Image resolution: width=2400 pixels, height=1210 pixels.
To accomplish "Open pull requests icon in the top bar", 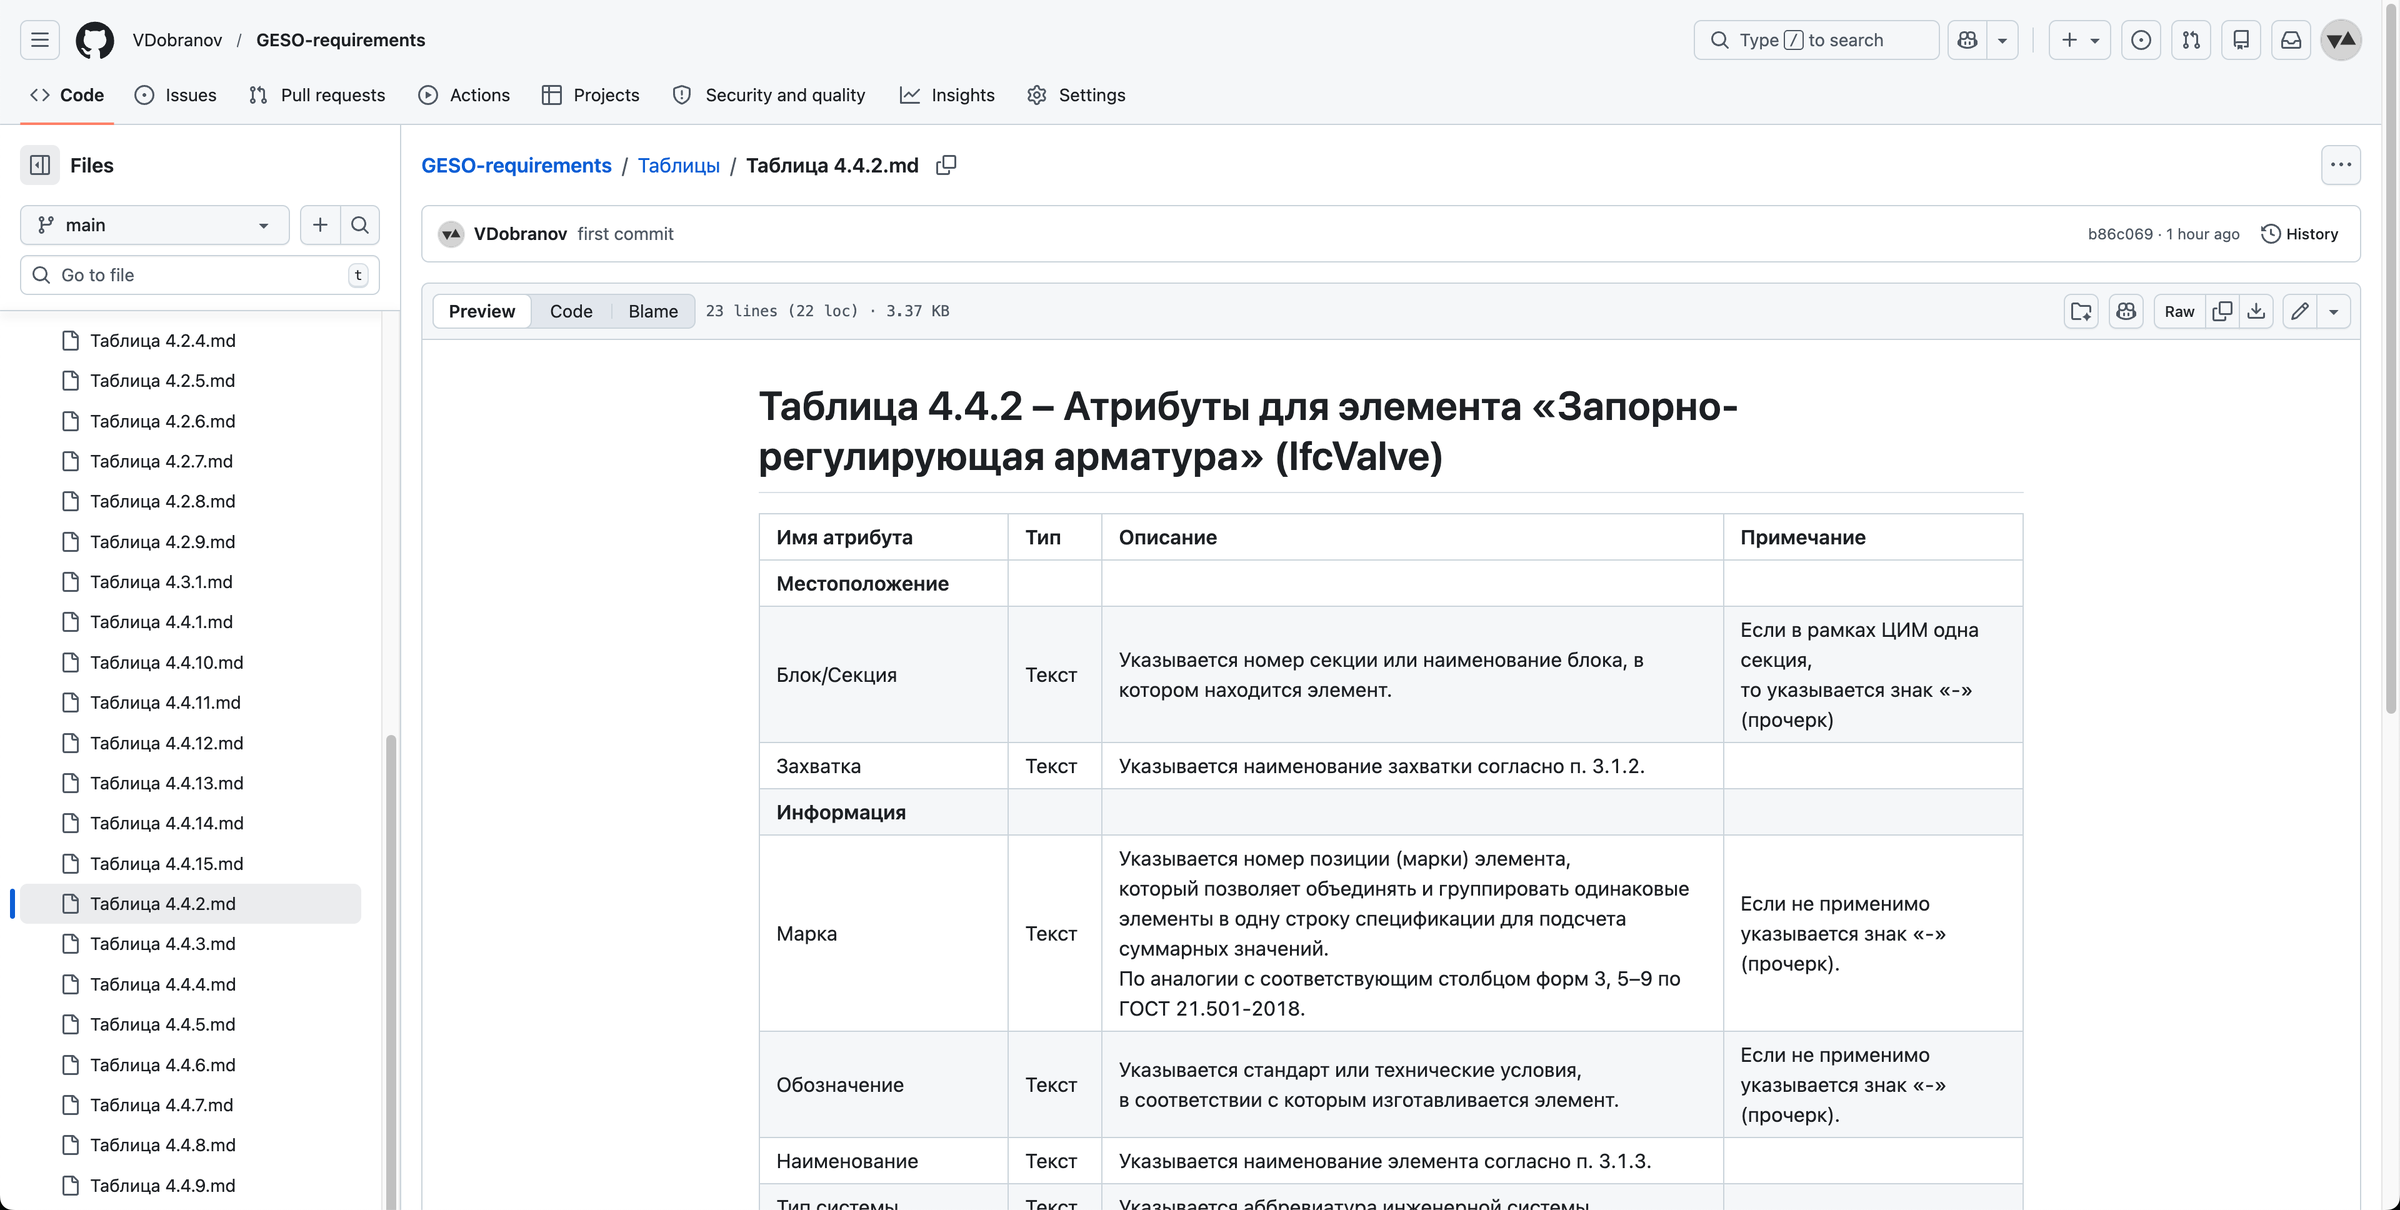I will coord(2191,40).
